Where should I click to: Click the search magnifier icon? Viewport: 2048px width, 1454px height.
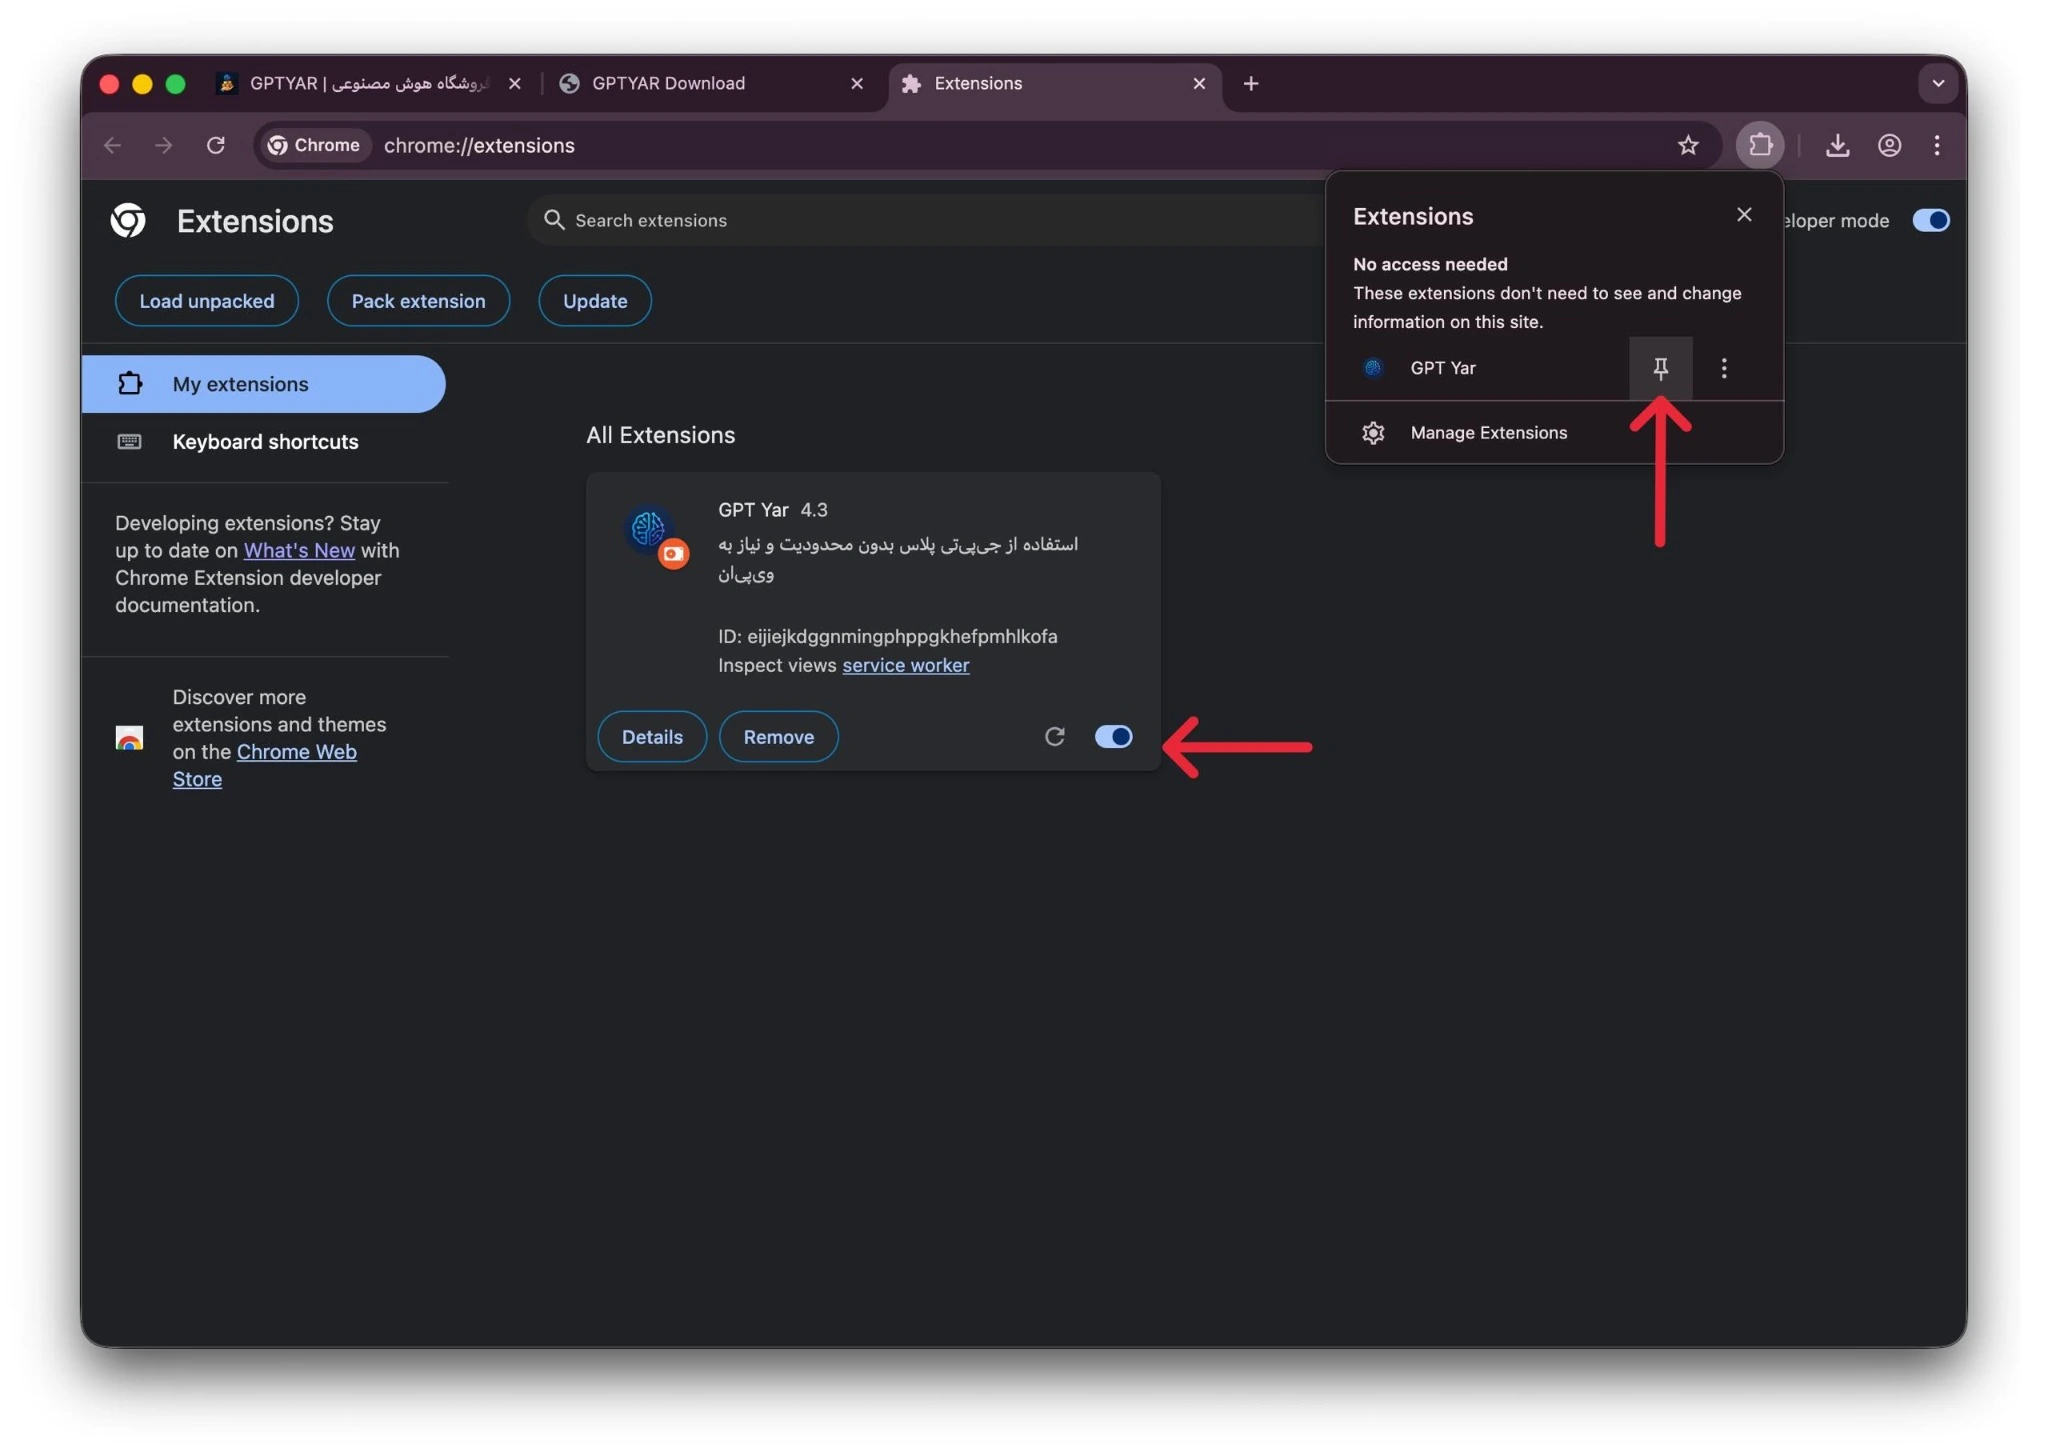tap(554, 220)
